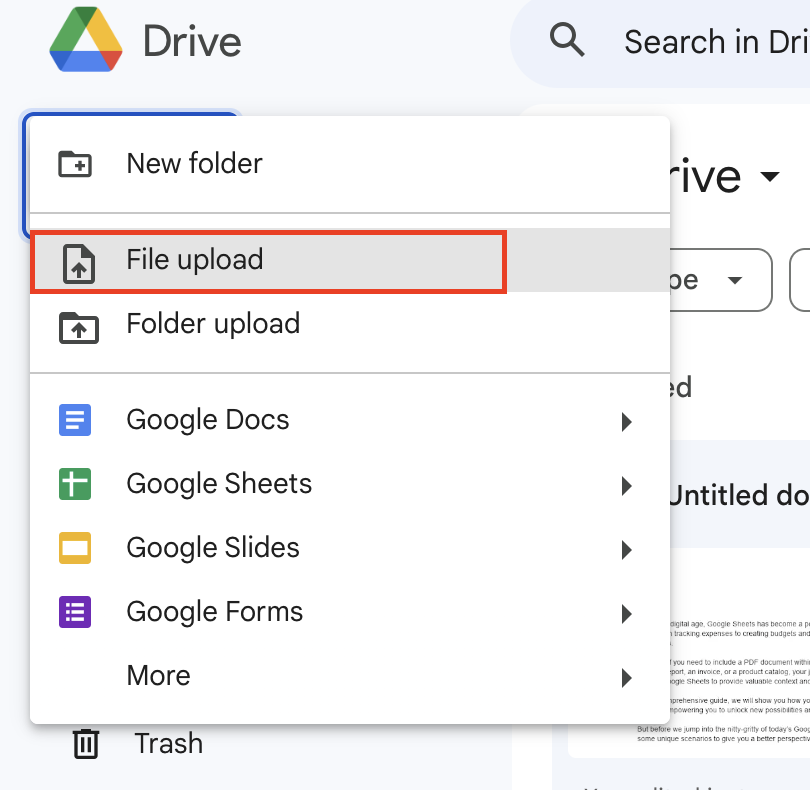Open the More submenu entry
Image resolution: width=810 pixels, height=790 pixels.
click(x=350, y=676)
